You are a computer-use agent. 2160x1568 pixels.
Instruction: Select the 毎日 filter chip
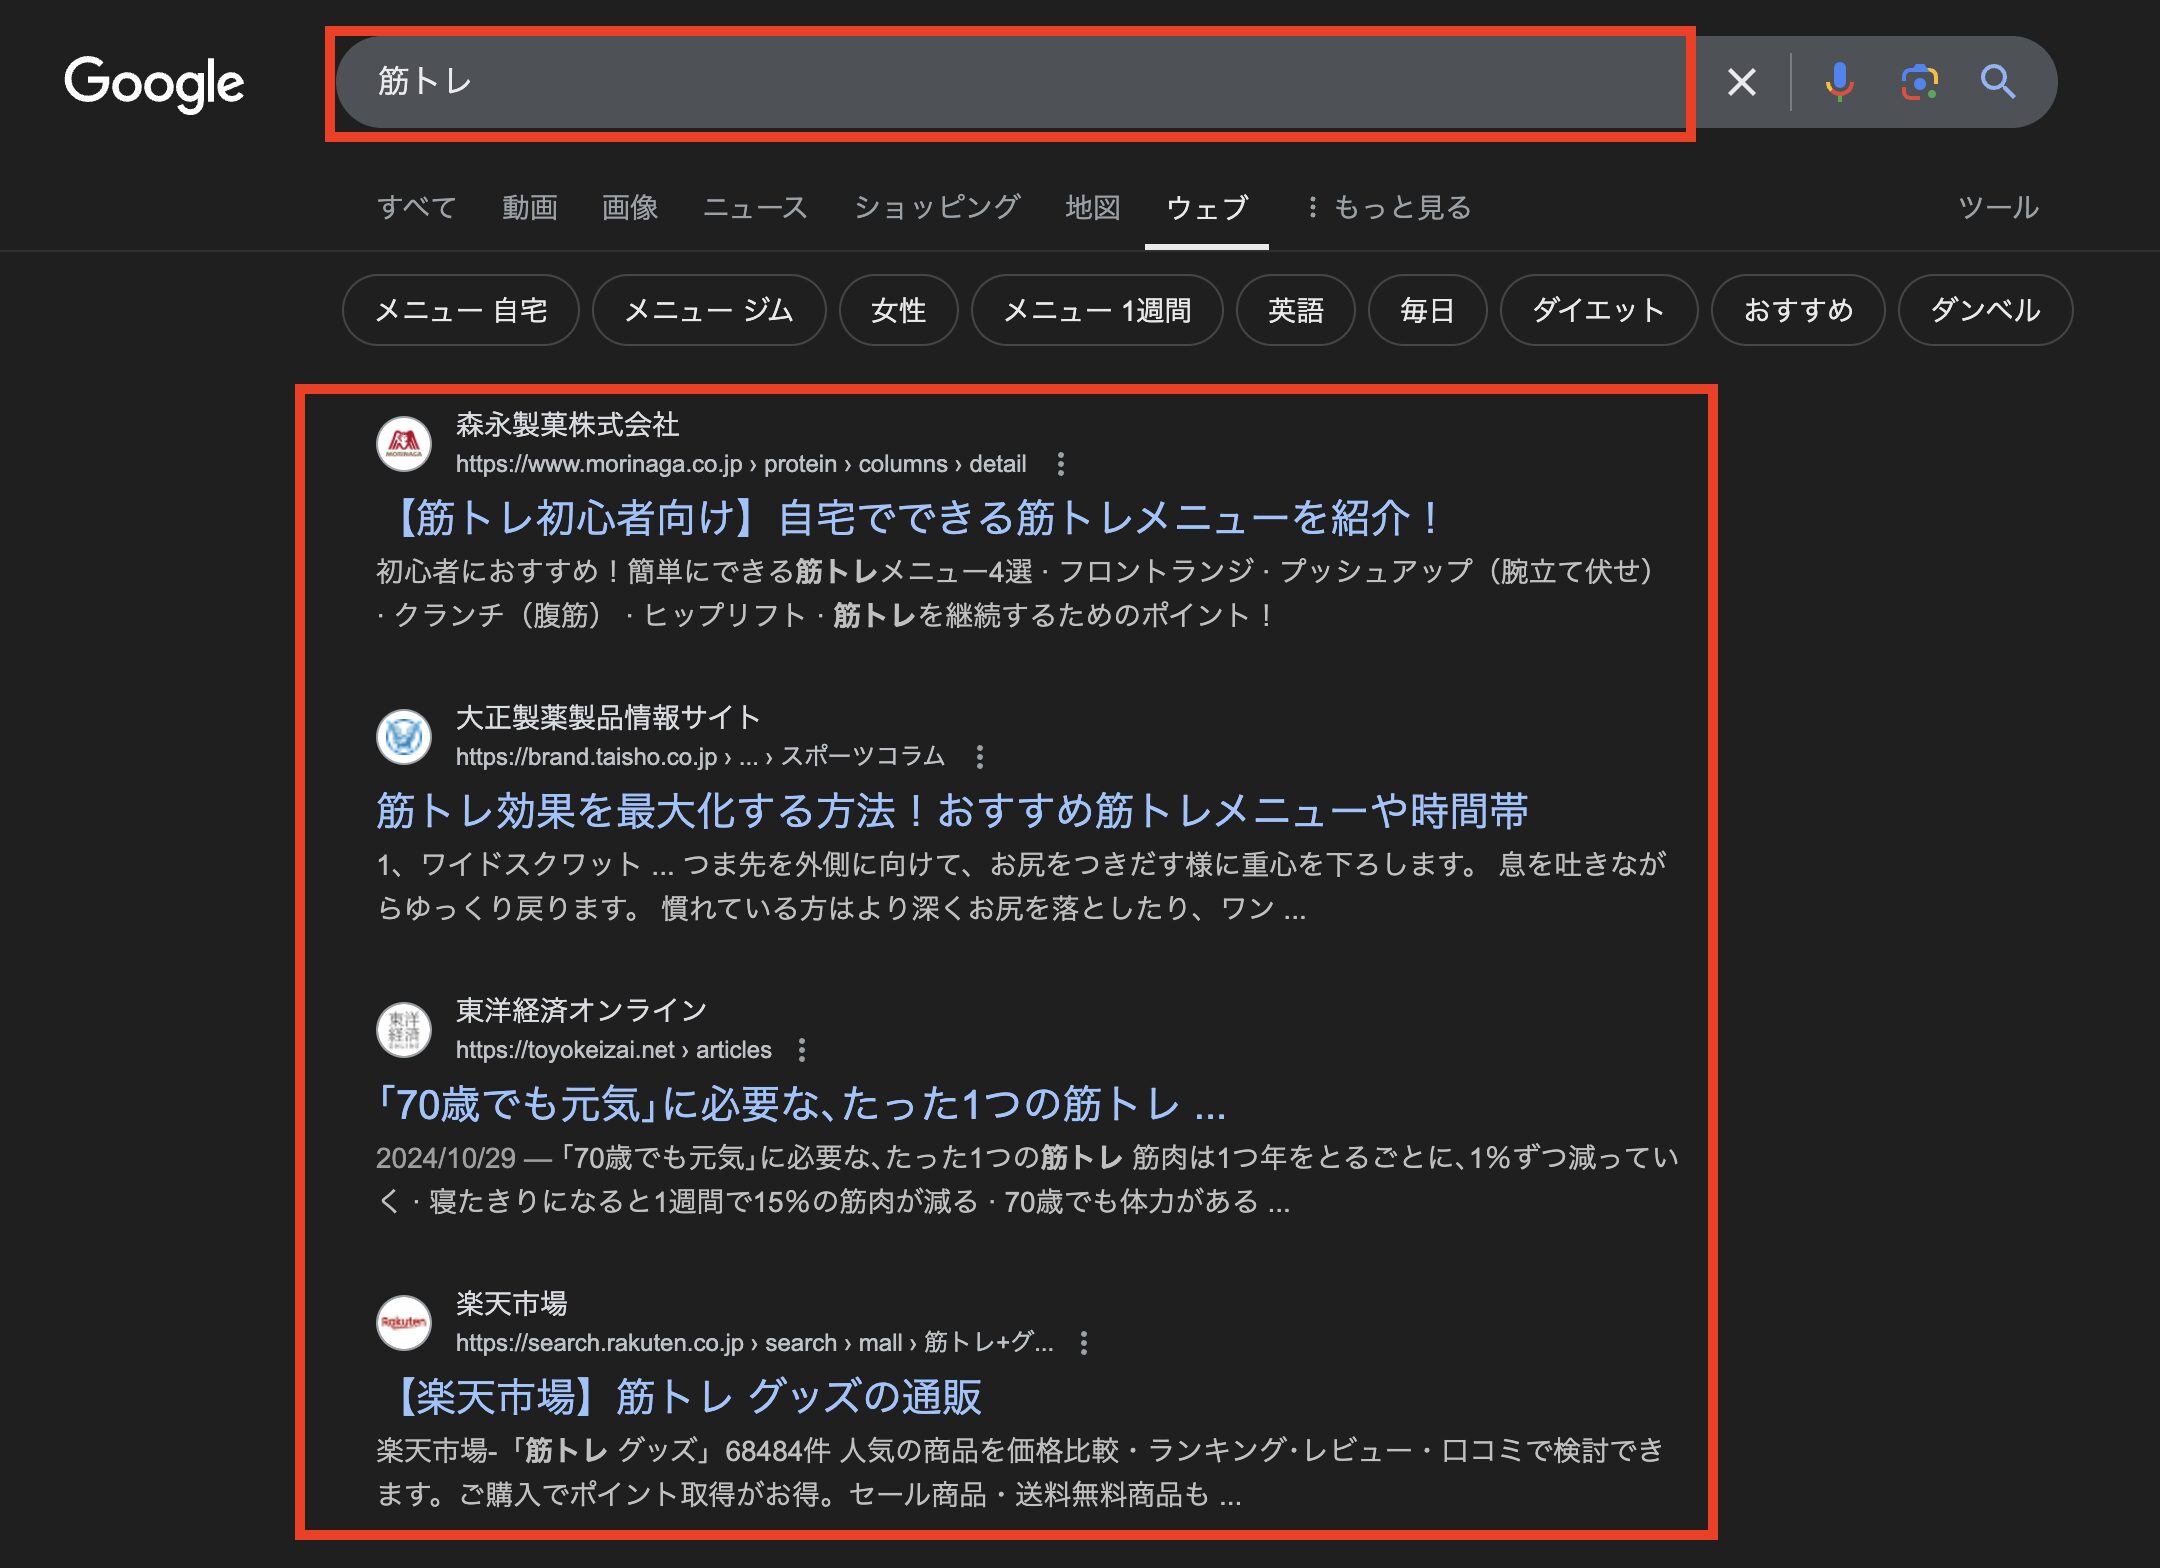click(x=1427, y=310)
